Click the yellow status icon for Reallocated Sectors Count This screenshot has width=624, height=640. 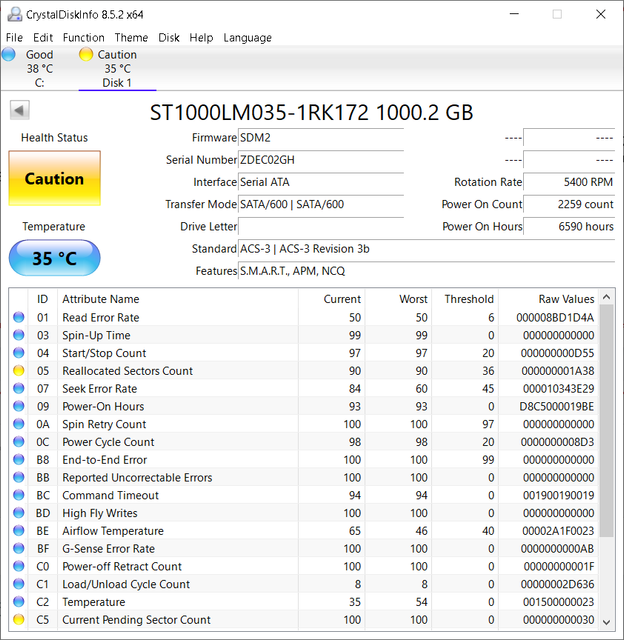point(19,371)
